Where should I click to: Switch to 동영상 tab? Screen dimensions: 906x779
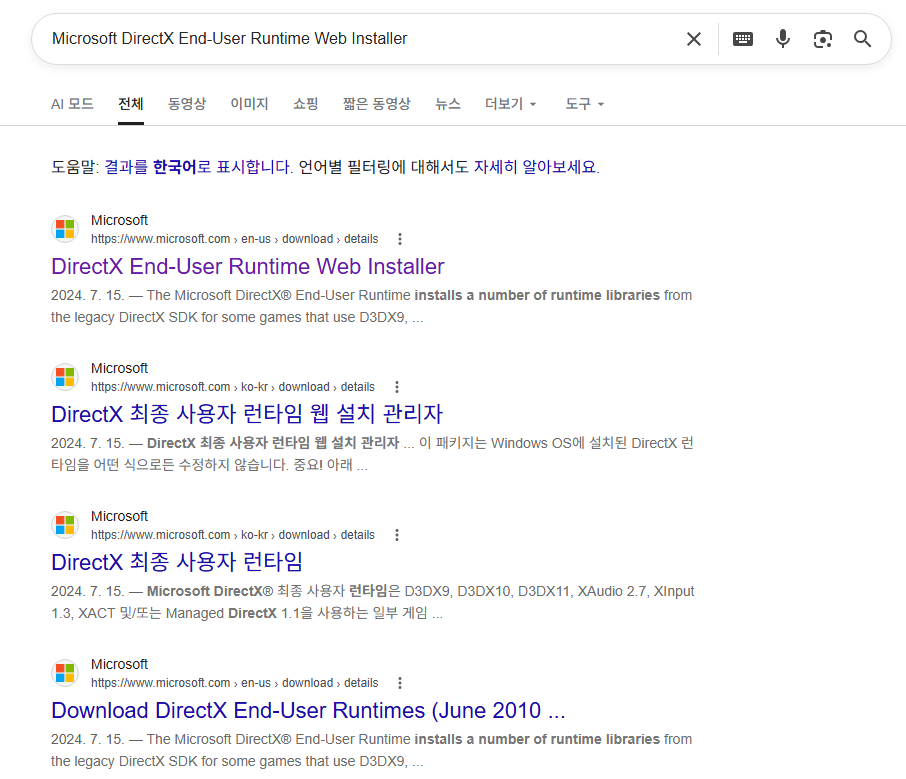point(187,104)
